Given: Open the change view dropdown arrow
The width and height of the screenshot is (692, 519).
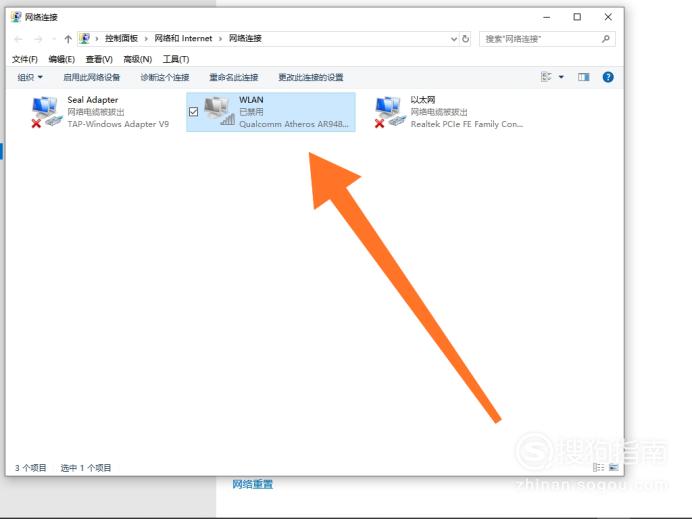Looking at the screenshot, I should (561, 77).
